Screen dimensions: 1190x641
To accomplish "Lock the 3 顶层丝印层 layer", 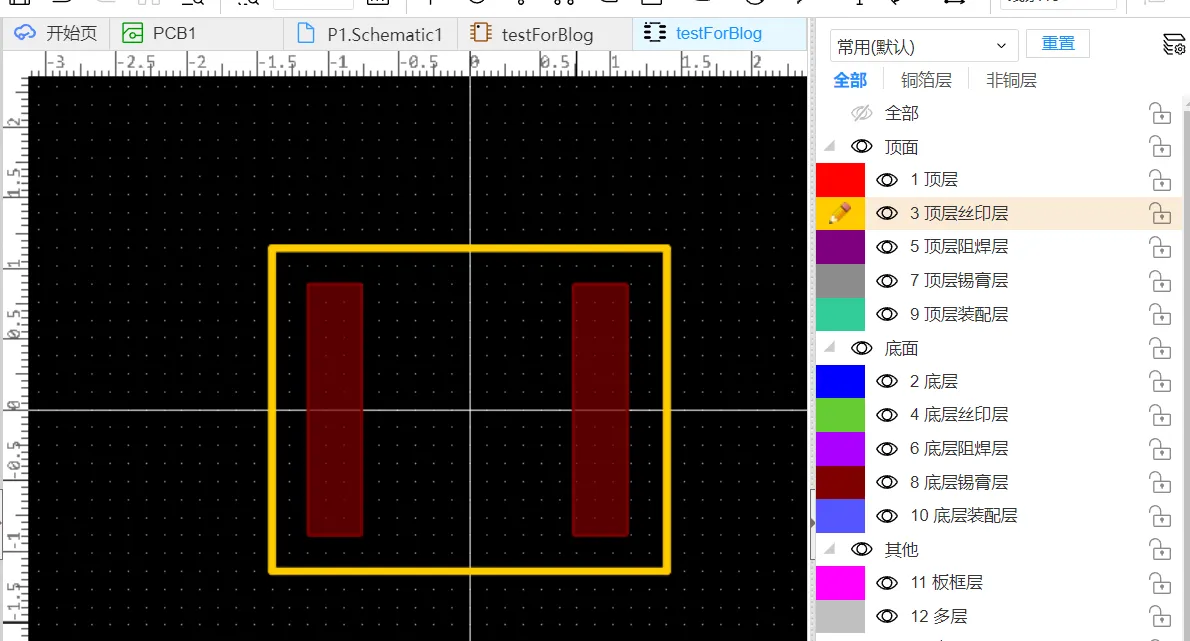I will (x=1160, y=214).
